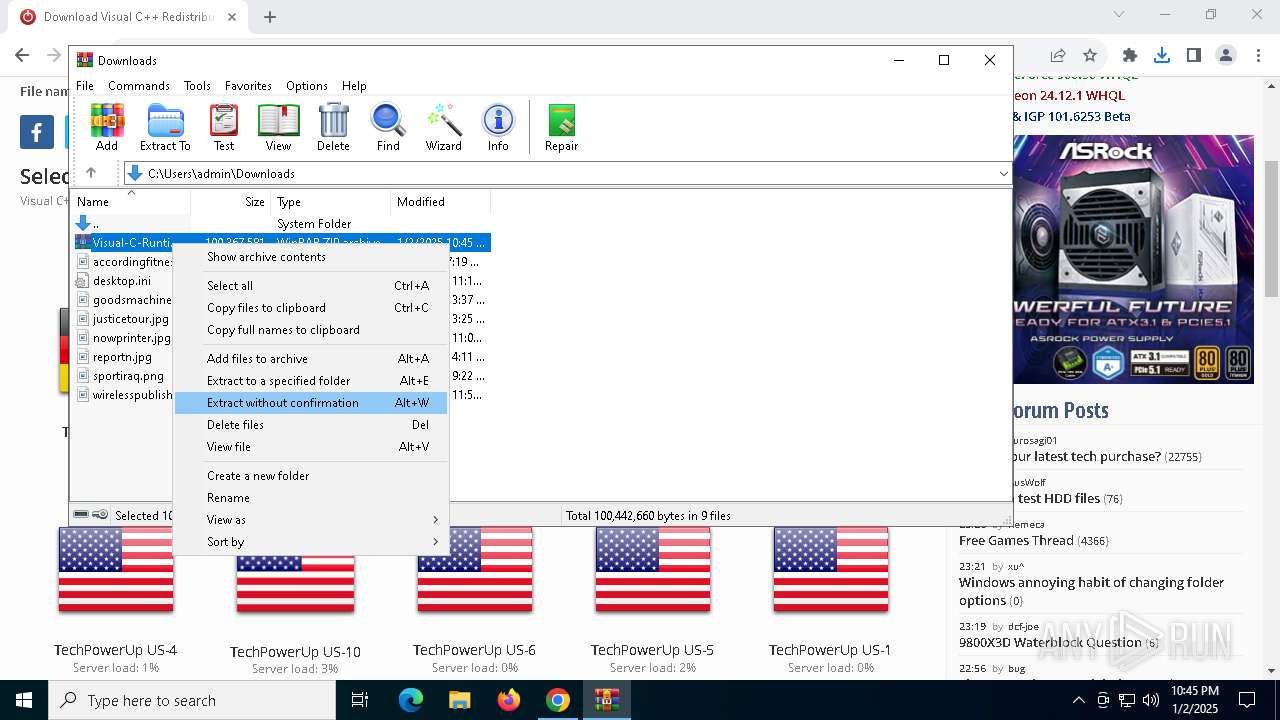Expand the Sort by submenu
Image resolution: width=1280 pixels, height=720 pixels.
point(311,541)
